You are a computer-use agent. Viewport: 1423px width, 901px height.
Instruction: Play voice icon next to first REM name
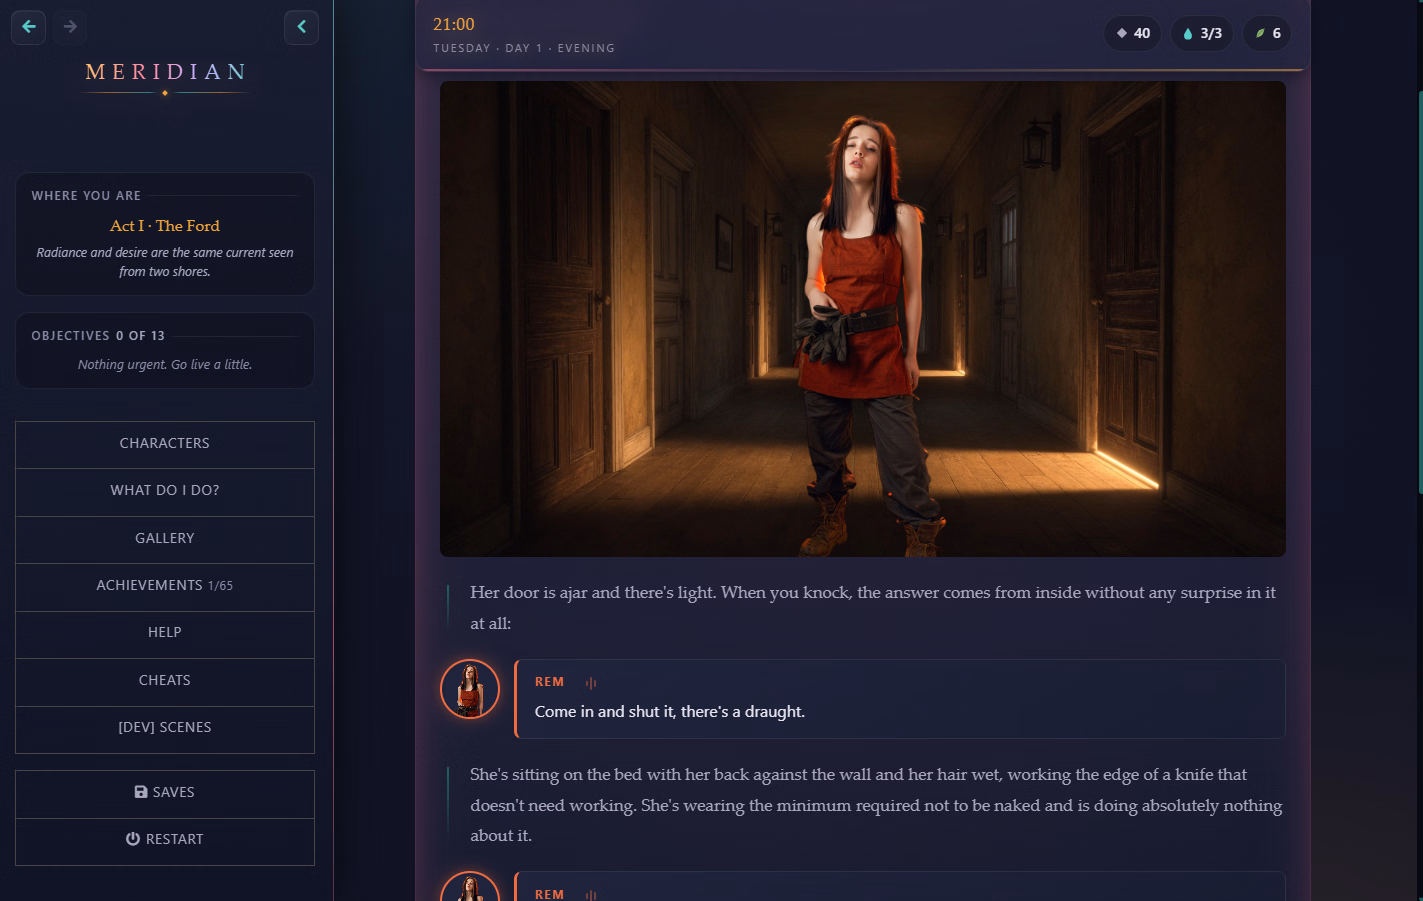(591, 683)
